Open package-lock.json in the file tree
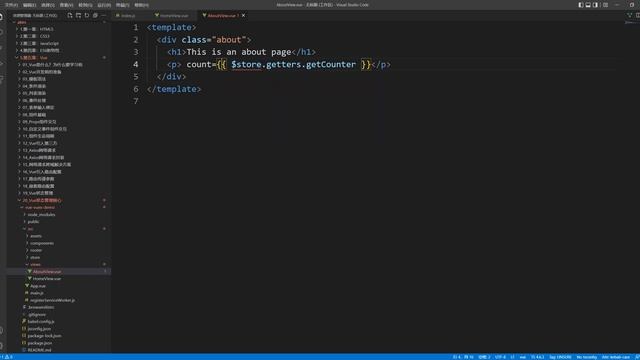The image size is (640, 360). coord(58,336)
